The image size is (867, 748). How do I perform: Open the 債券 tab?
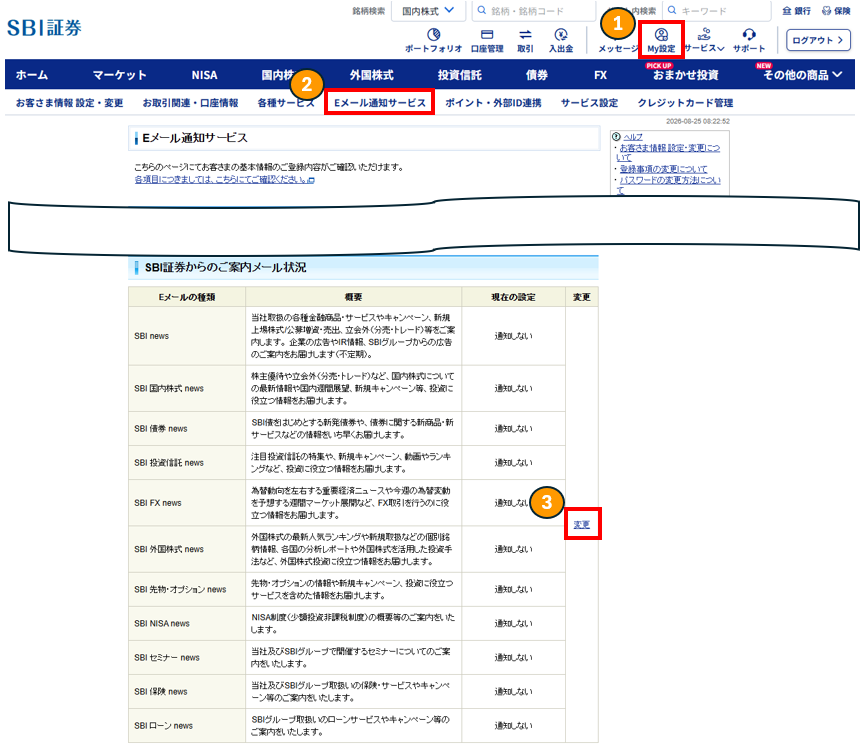[x=537, y=75]
